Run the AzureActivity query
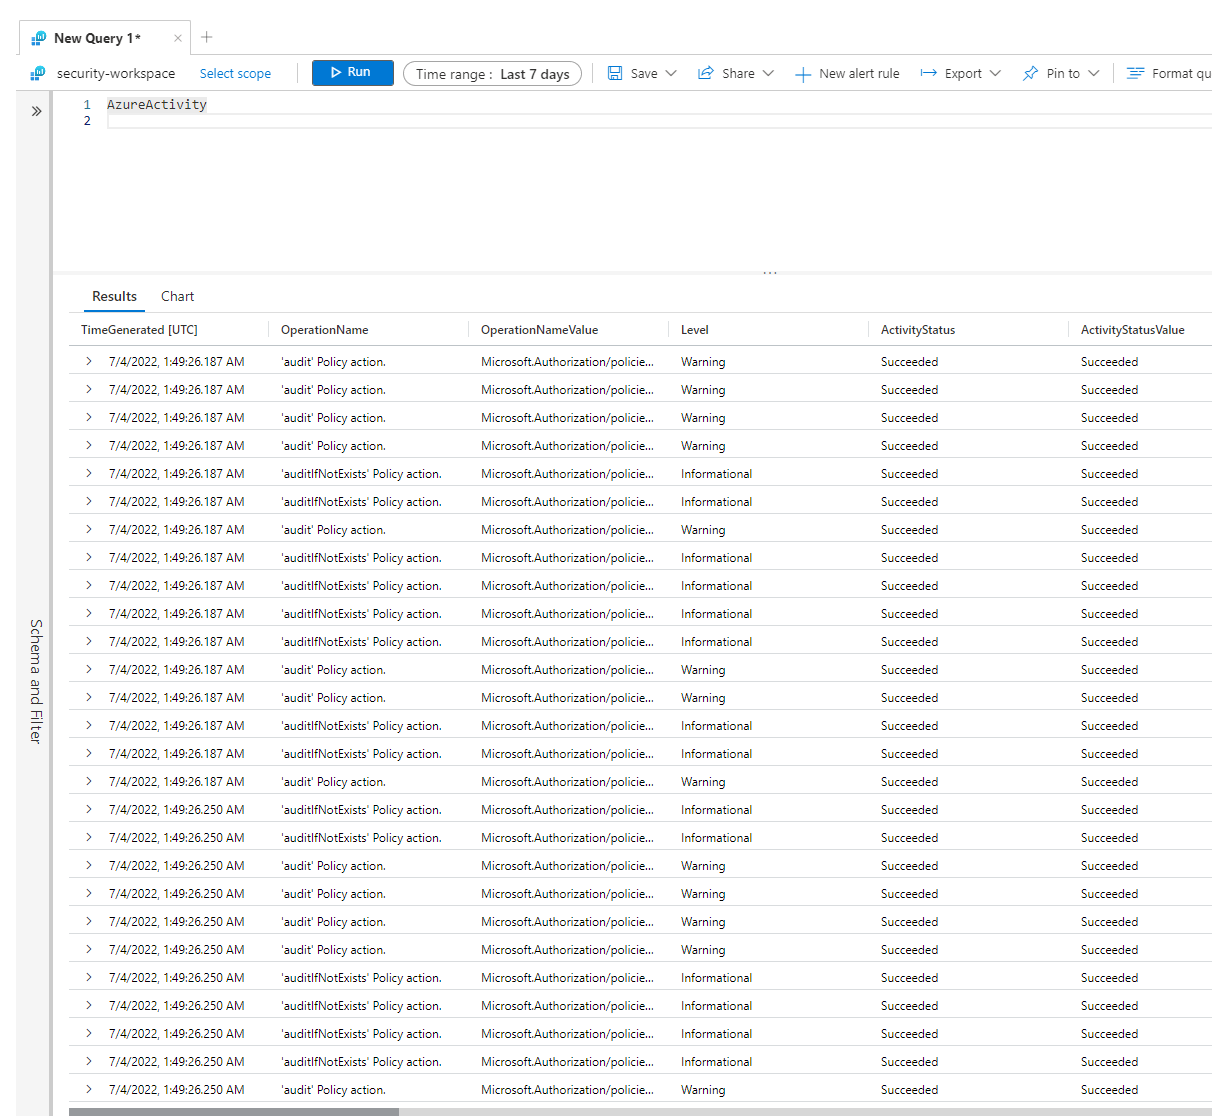Image resolution: width=1212 pixels, height=1116 pixels. point(352,72)
